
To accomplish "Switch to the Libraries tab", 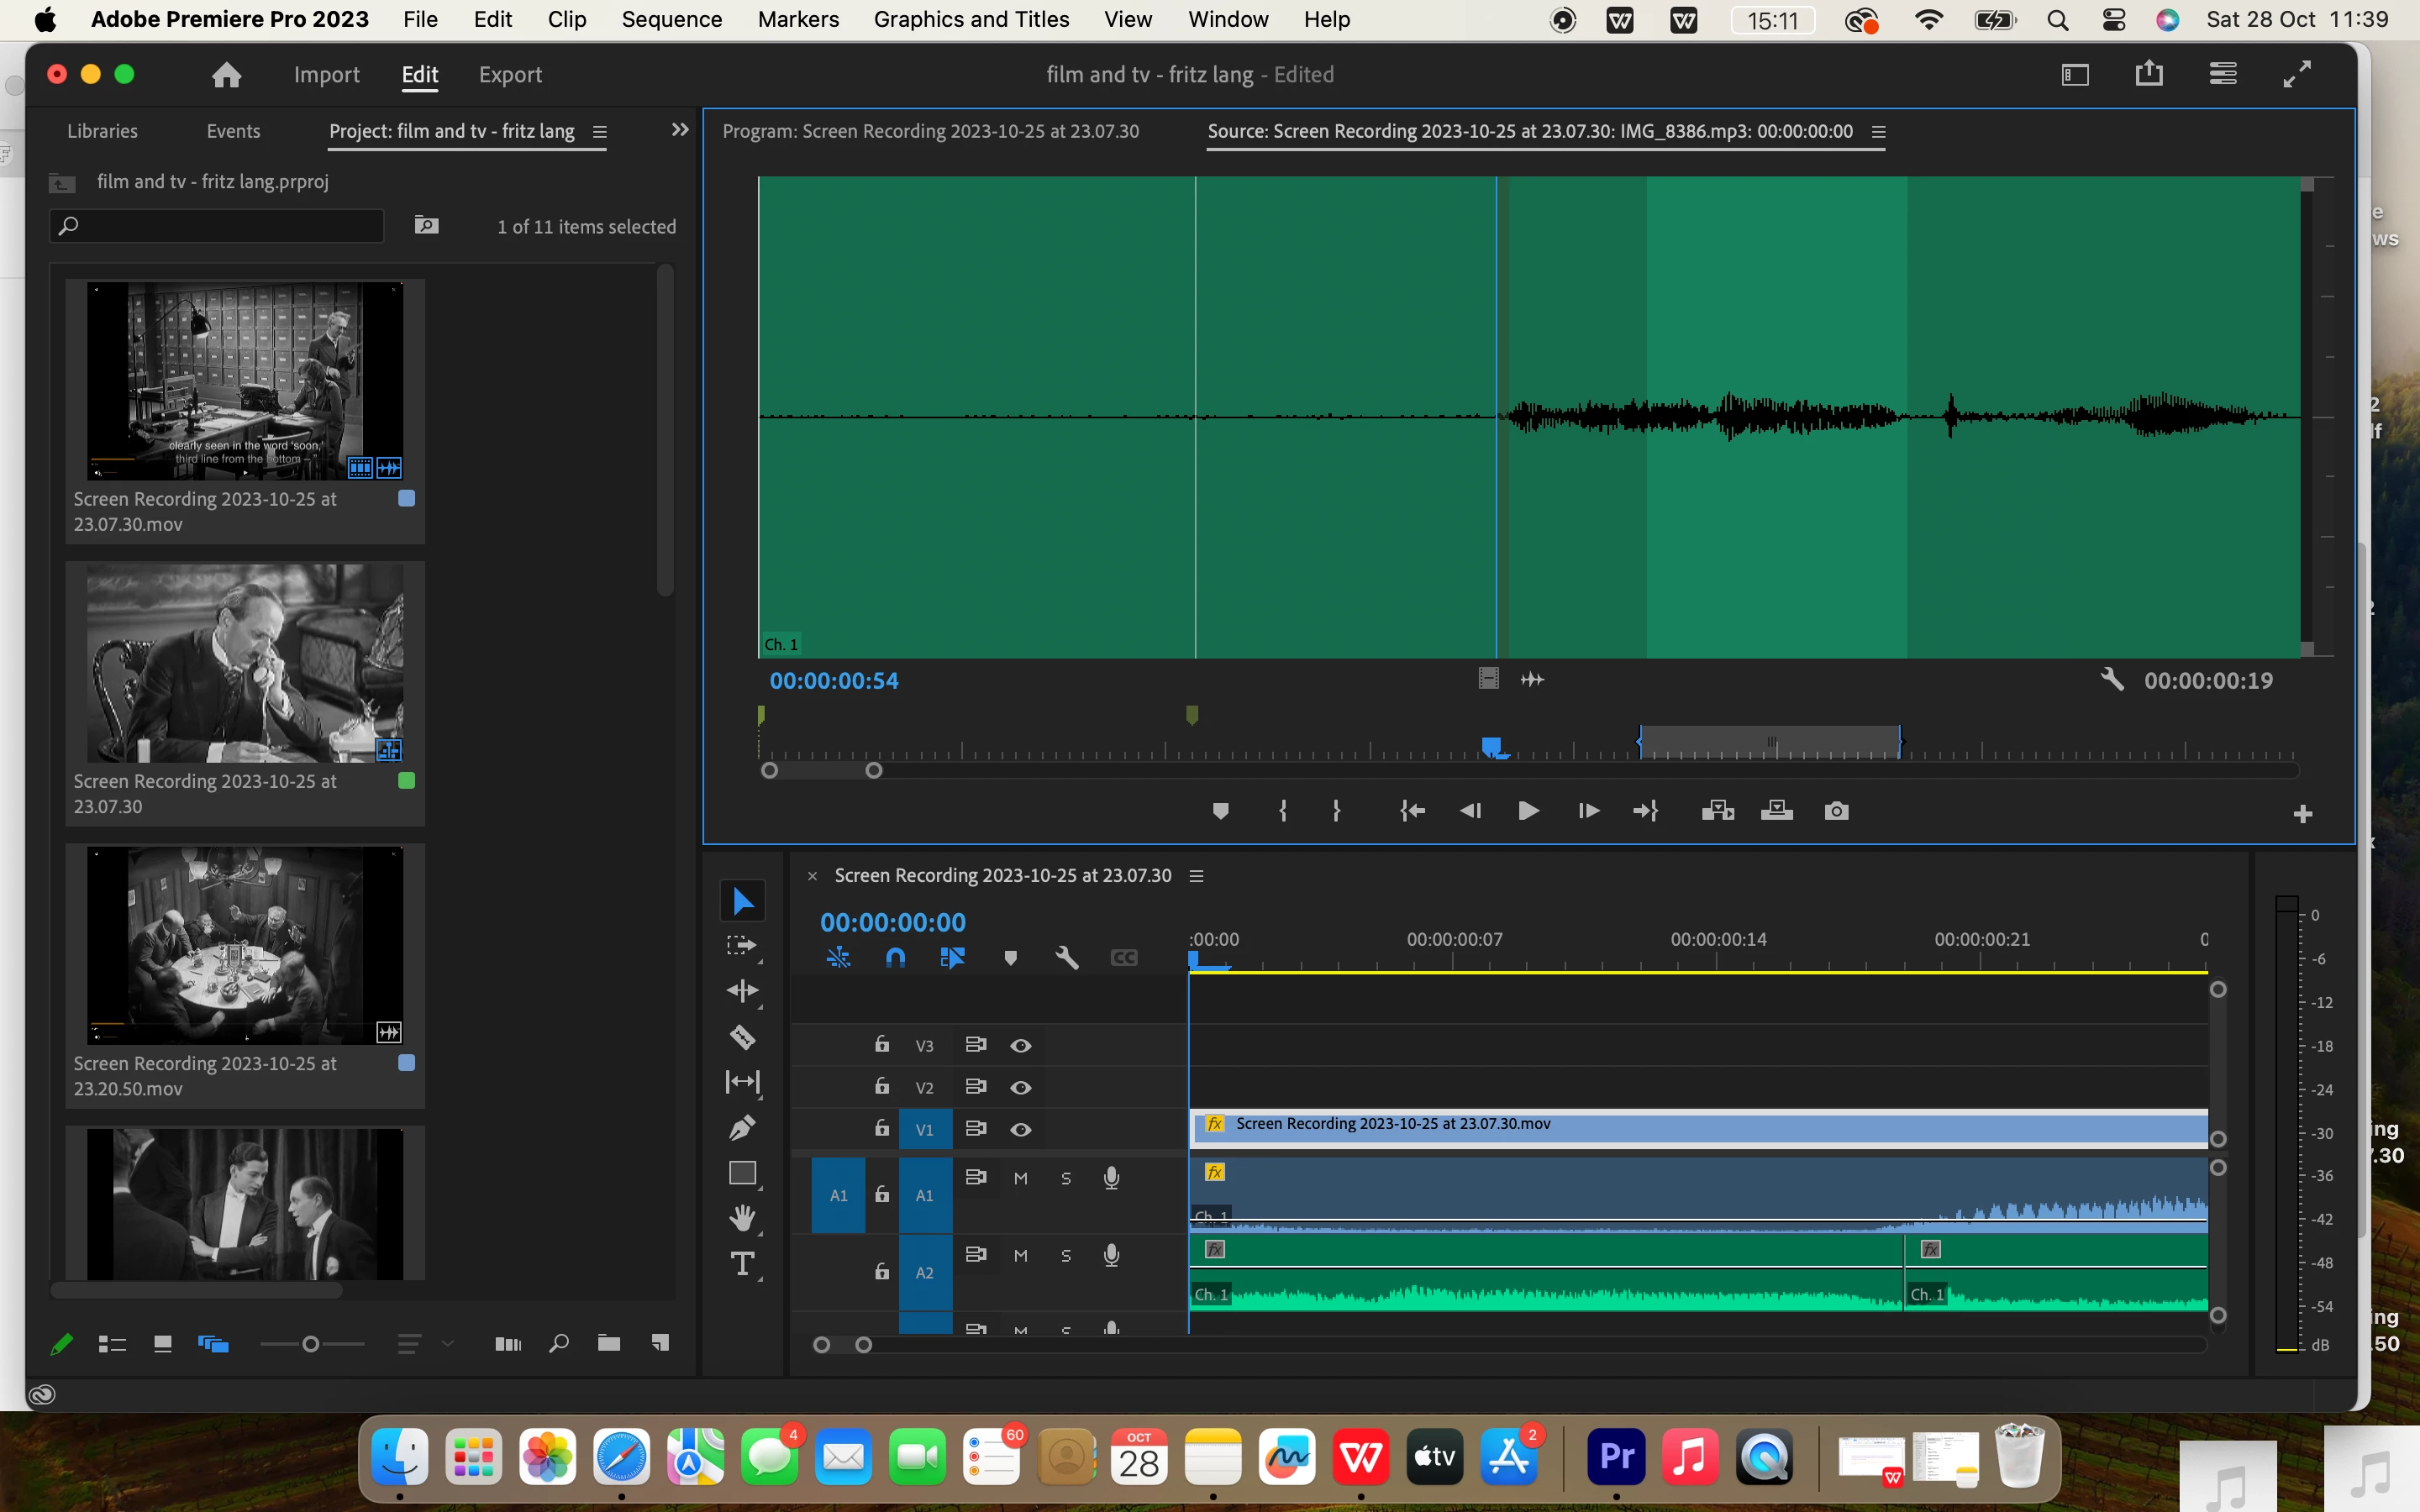I will [x=102, y=131].
